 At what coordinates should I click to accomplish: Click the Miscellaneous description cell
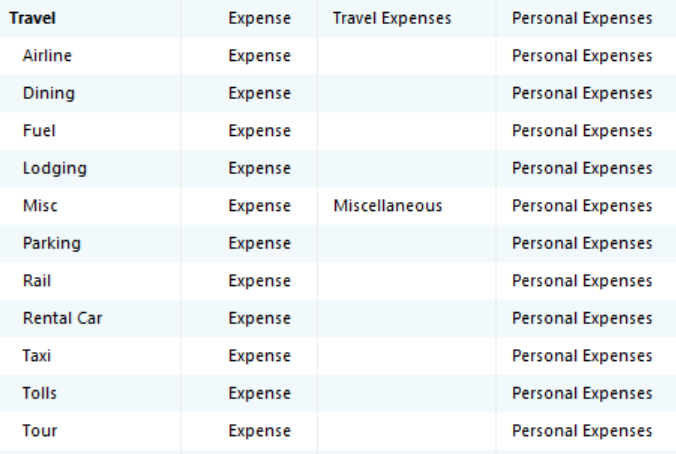[x=388, y=206]
